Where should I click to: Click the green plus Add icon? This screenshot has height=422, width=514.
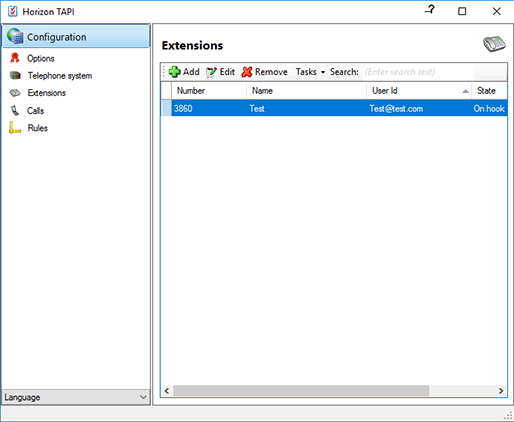click(174, 72)
